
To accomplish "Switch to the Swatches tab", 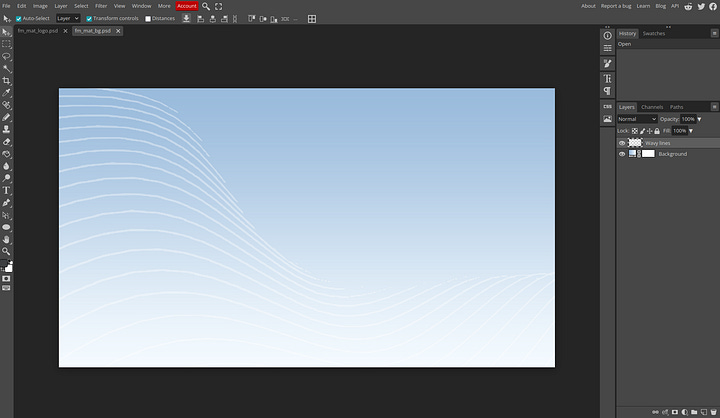I will (x=653, y=34).
